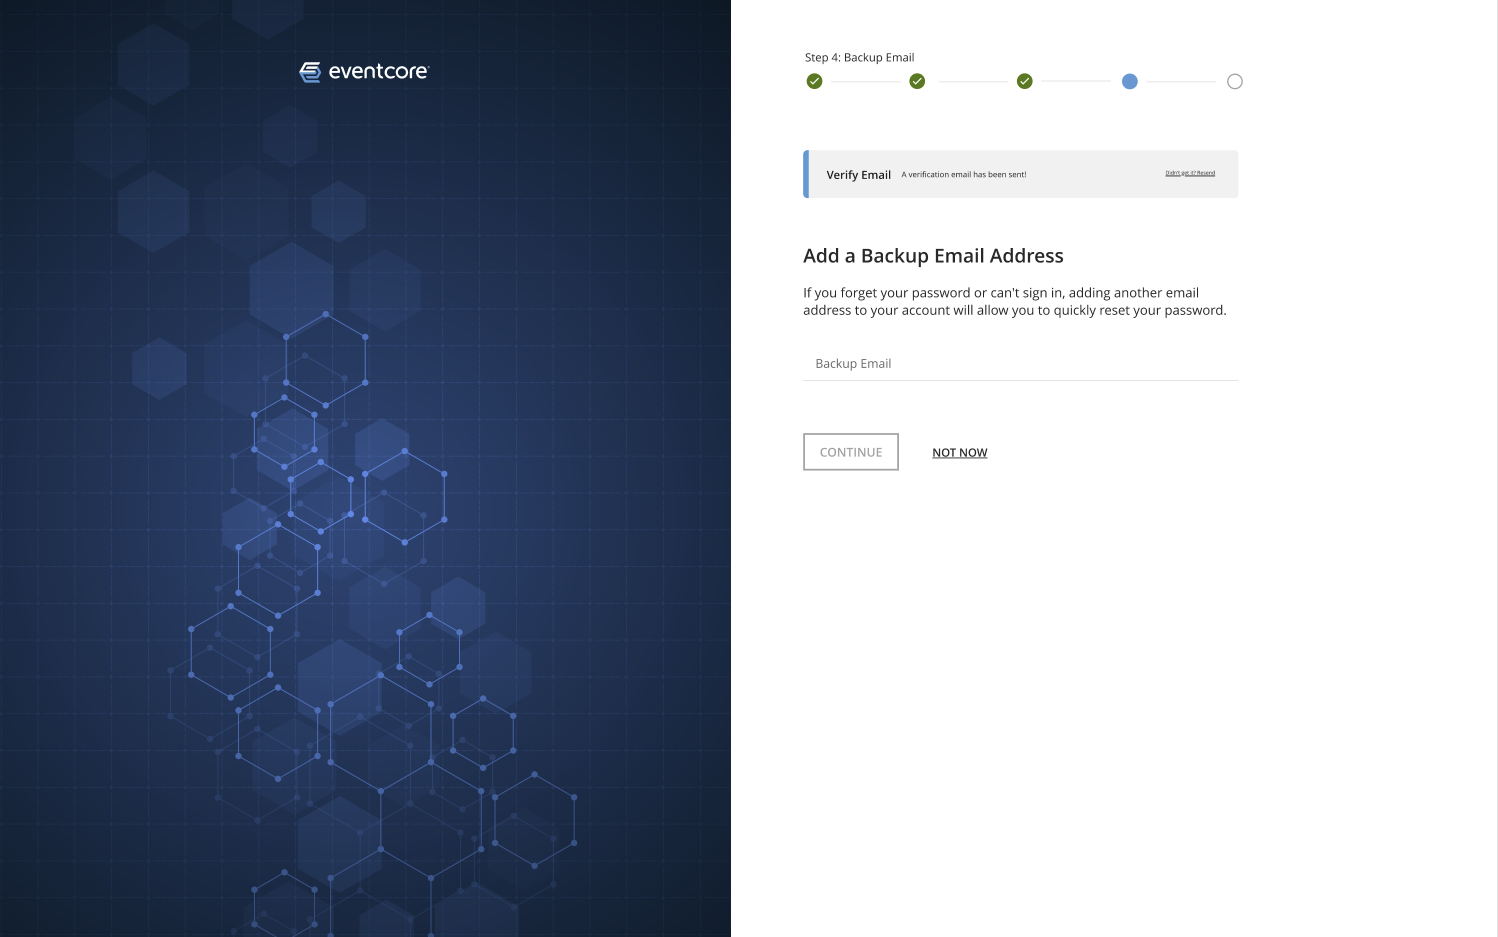Focus the Backup Email input field
The height and width of the screenshot is (937, 1498).
1020,364
